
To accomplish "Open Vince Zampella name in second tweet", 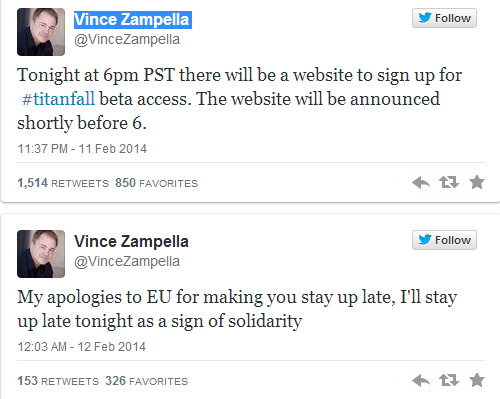I will (131, 241).
